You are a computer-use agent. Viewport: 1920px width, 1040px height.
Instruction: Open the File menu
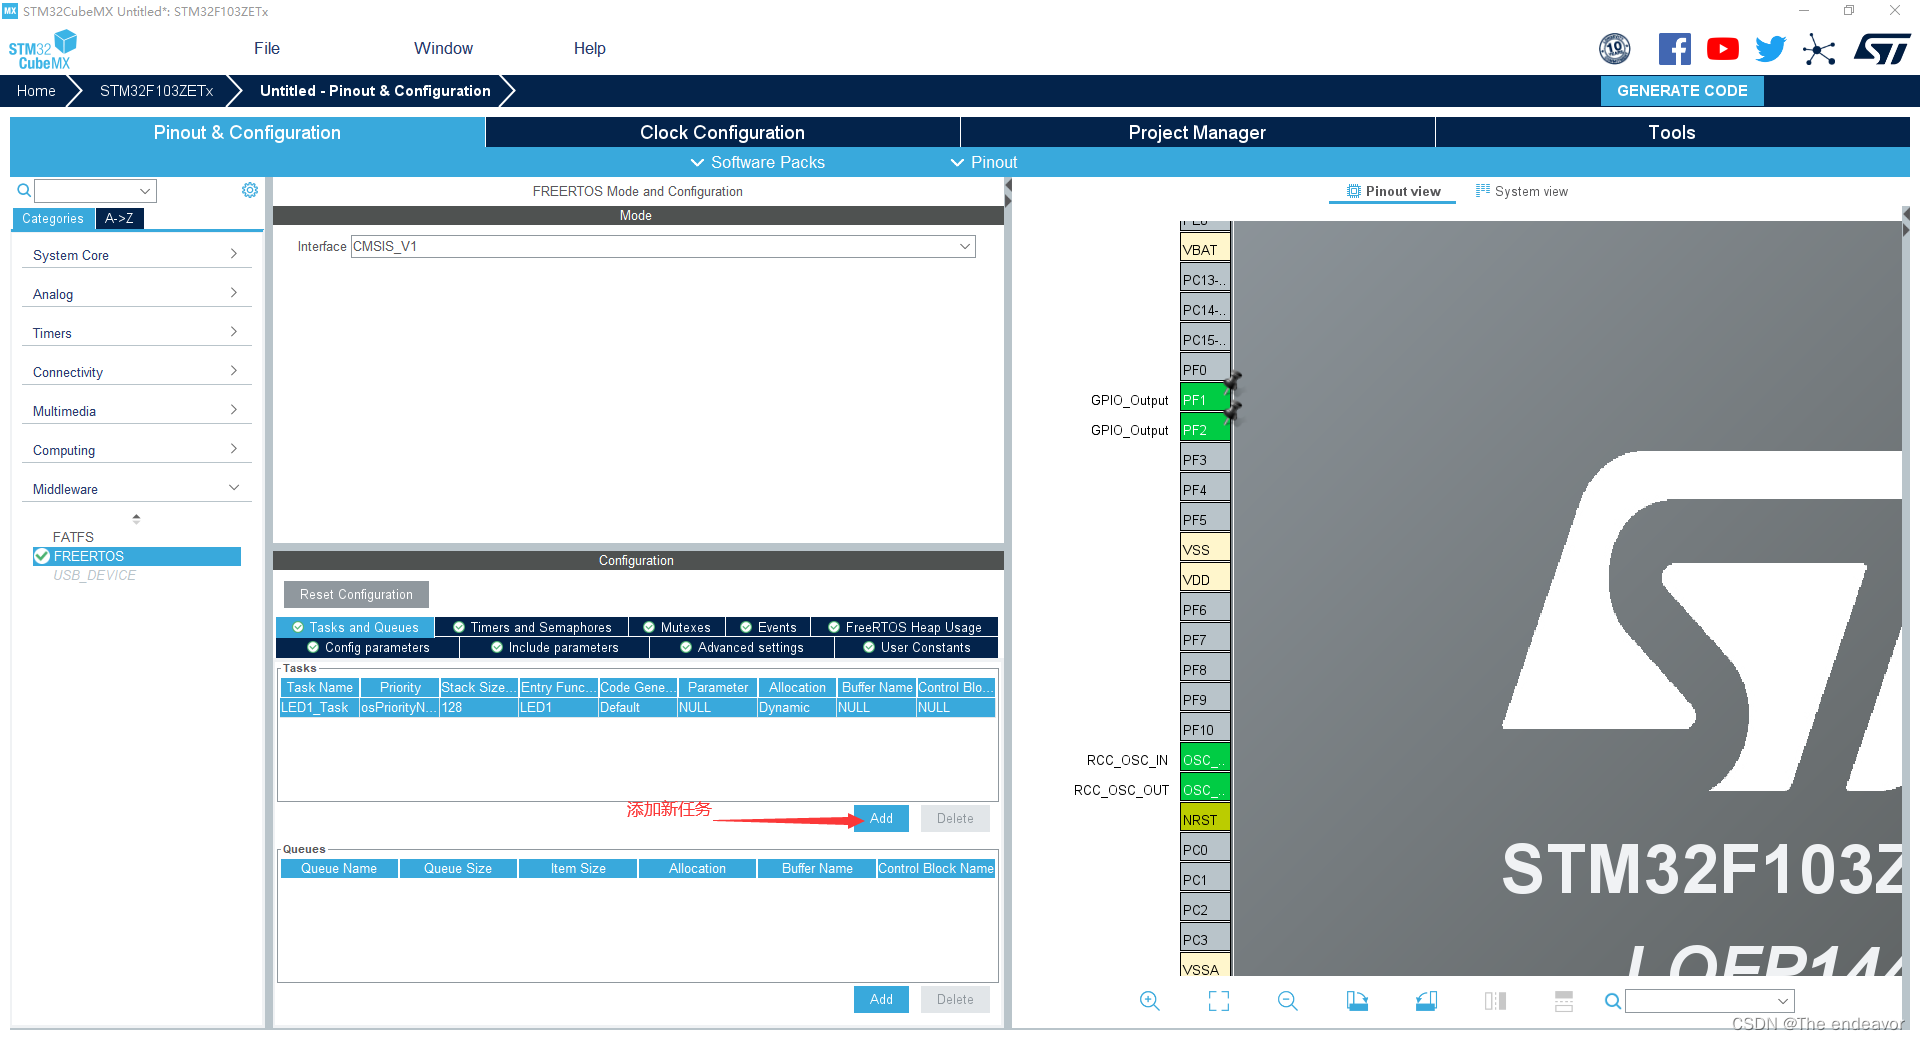[x=267, y=48]
